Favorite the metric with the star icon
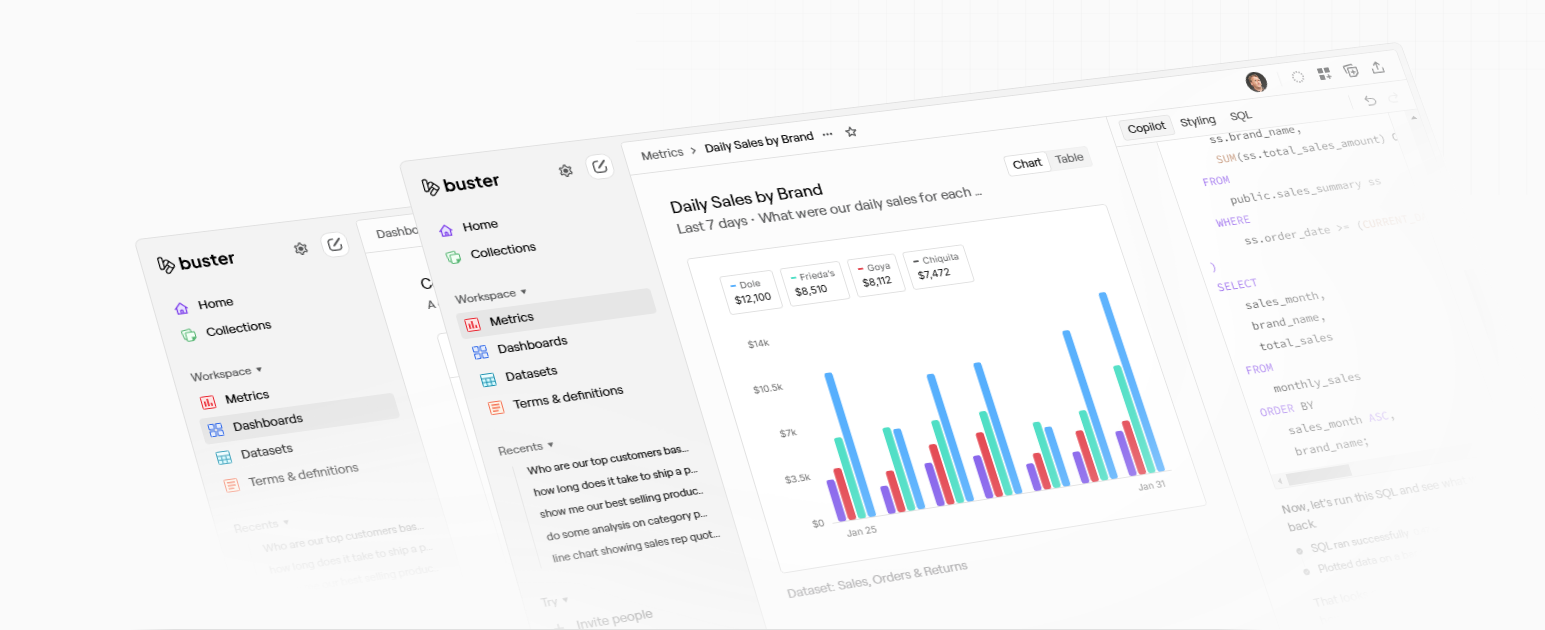 (x=851, y=131)
